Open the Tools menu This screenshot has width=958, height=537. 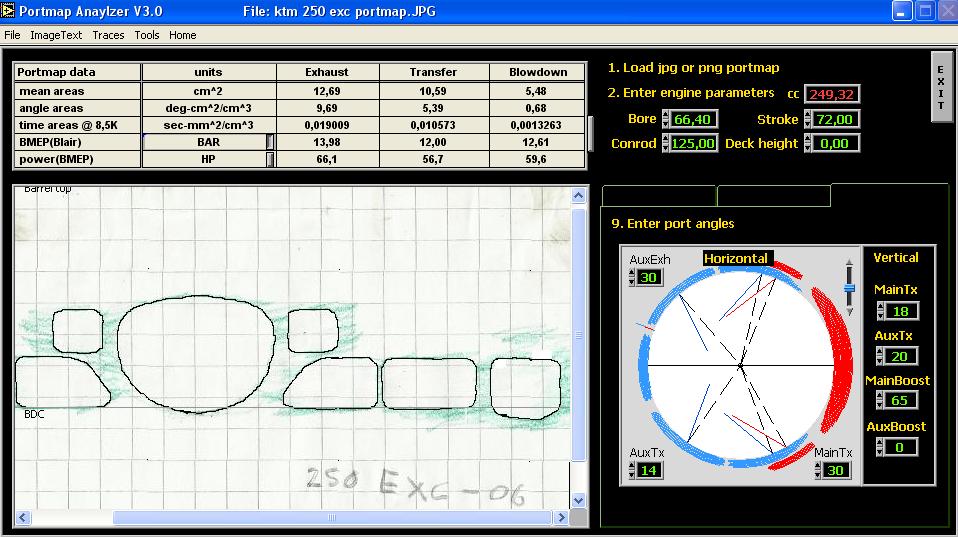[x=147, y=35]
